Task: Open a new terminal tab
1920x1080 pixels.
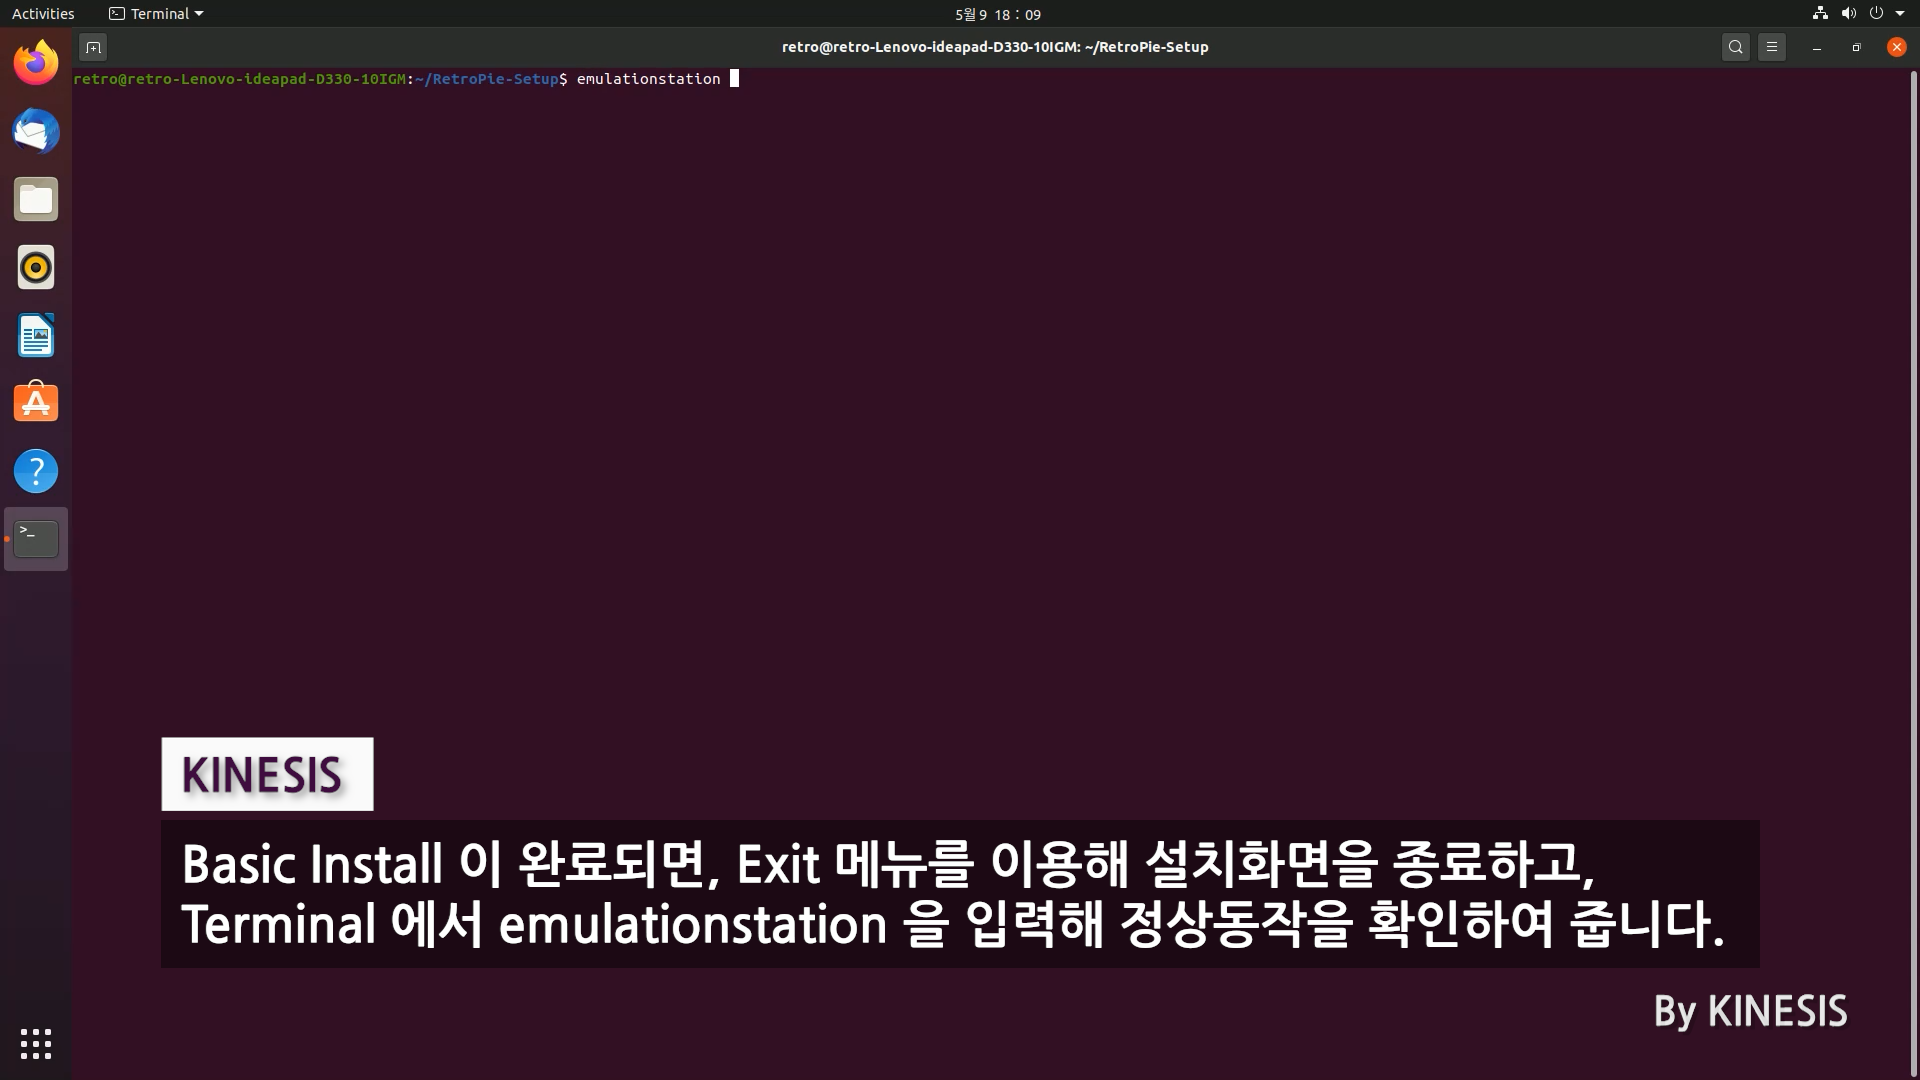Action: (93, 47)
